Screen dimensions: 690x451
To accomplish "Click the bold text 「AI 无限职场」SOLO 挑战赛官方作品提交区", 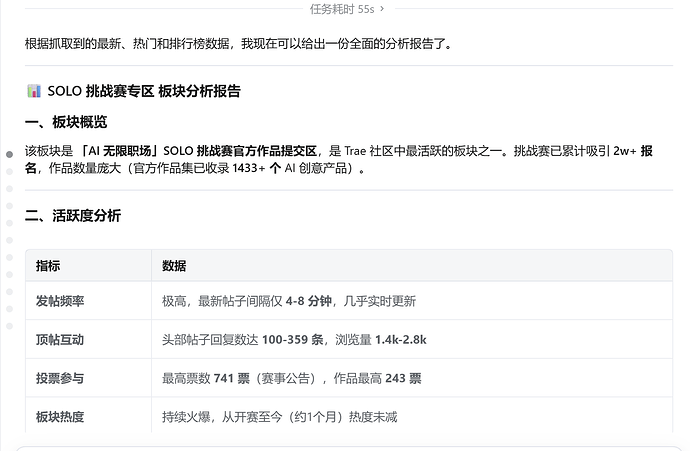I will (198, 151).
